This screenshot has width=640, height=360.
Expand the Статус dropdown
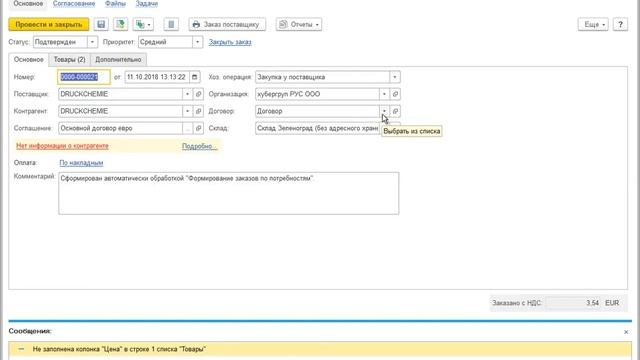[92, 42]
